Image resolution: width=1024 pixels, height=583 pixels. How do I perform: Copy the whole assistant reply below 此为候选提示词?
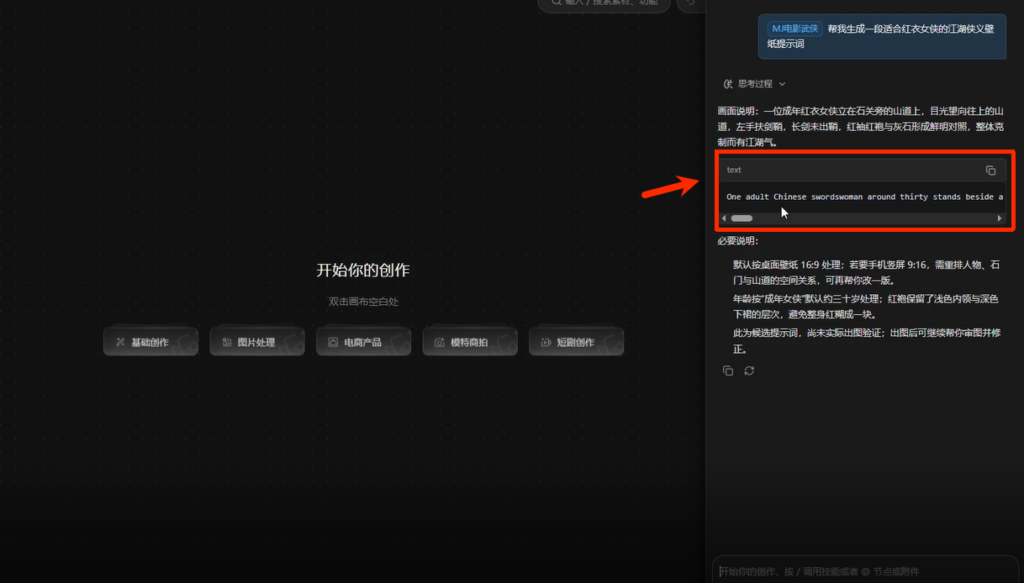728,371
